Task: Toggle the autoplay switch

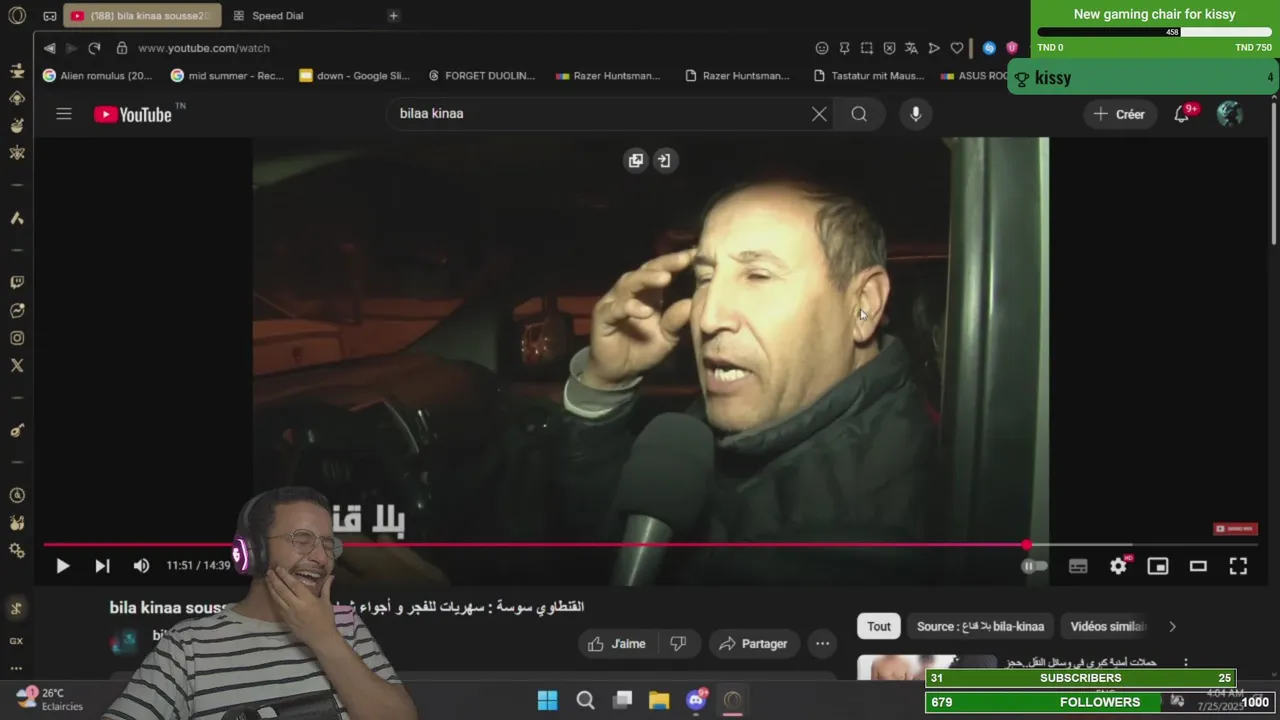Action: [x=1034, y=566]
